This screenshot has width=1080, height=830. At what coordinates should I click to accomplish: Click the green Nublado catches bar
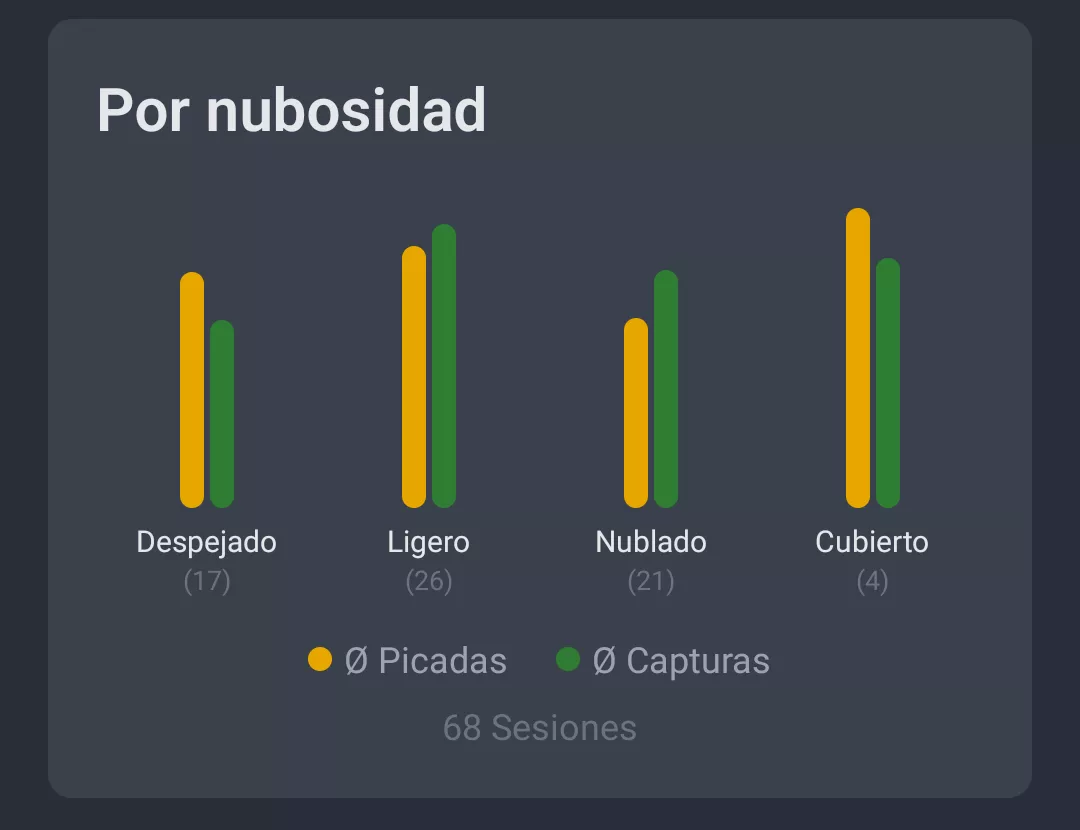tap(666, 389)
